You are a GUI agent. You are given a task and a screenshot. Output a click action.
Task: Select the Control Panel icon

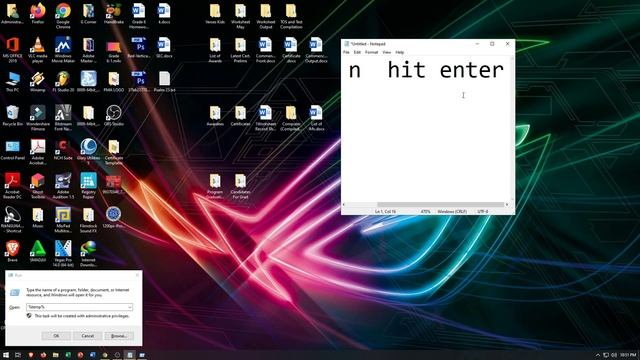click(13, 149)
